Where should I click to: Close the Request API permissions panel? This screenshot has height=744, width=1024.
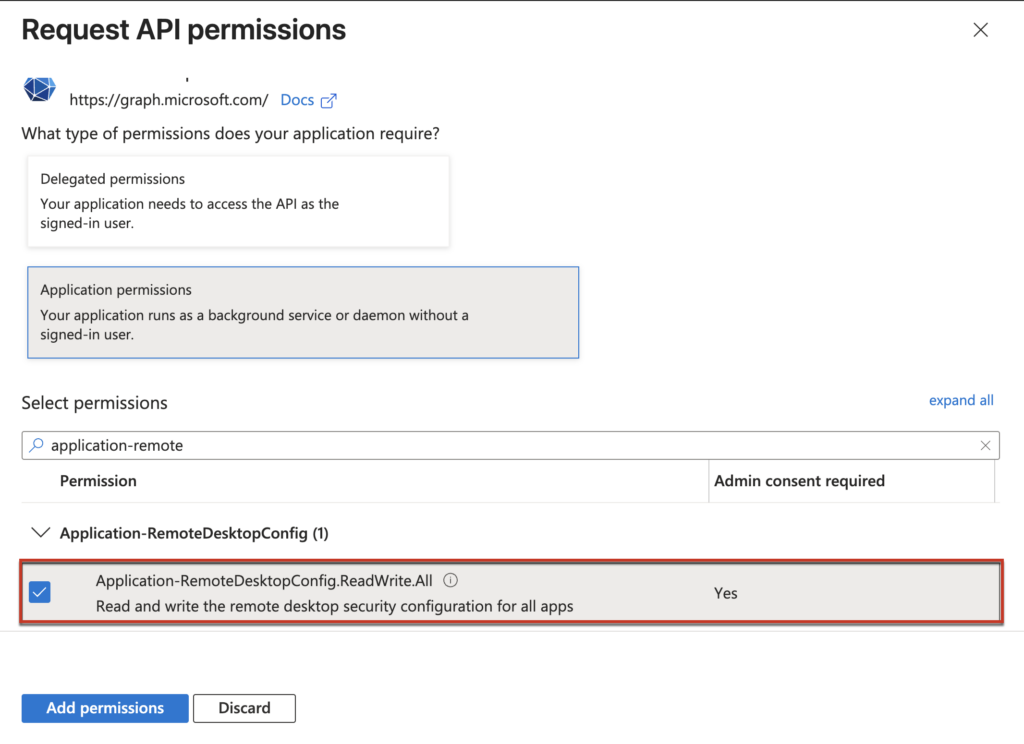pos(980,30)
